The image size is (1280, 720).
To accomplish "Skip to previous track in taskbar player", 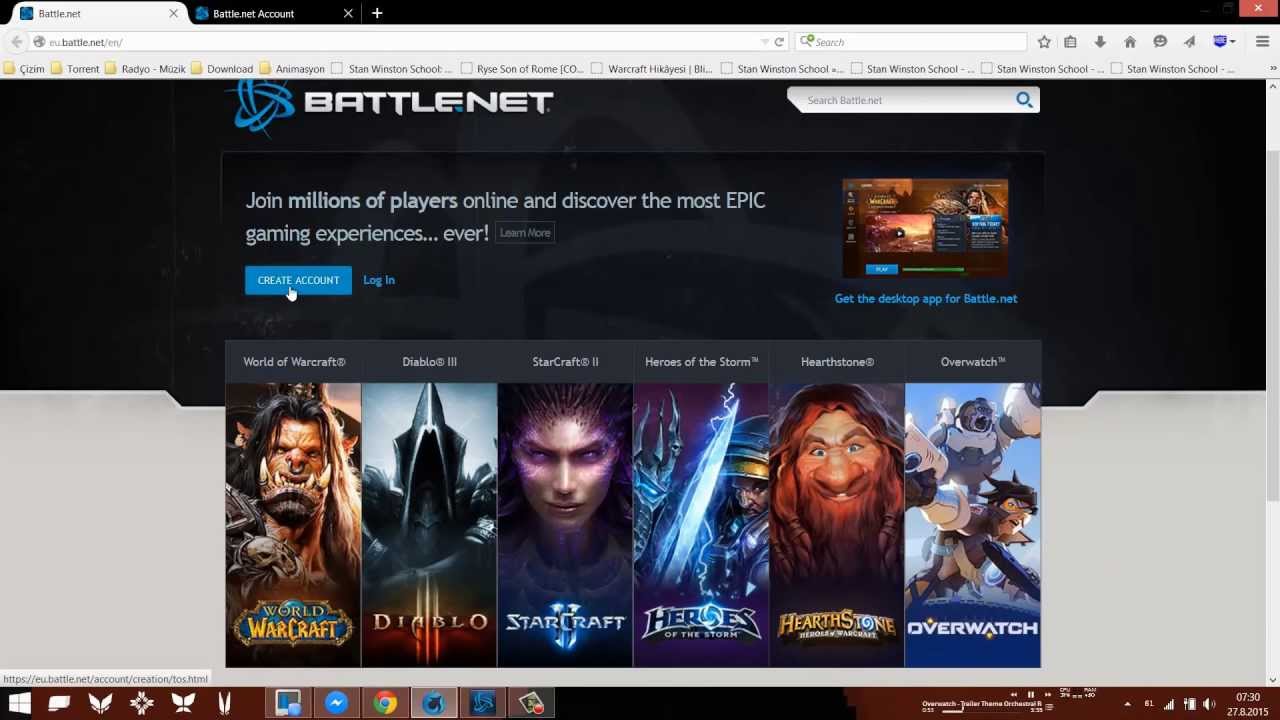I will tap(1014, 694).
